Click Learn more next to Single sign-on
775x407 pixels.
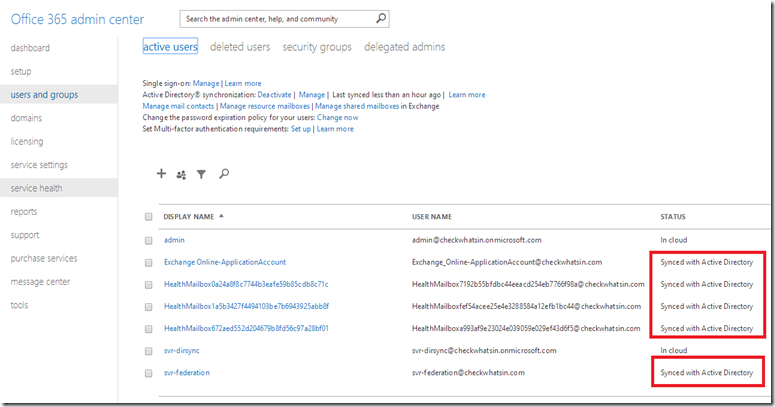243,83
